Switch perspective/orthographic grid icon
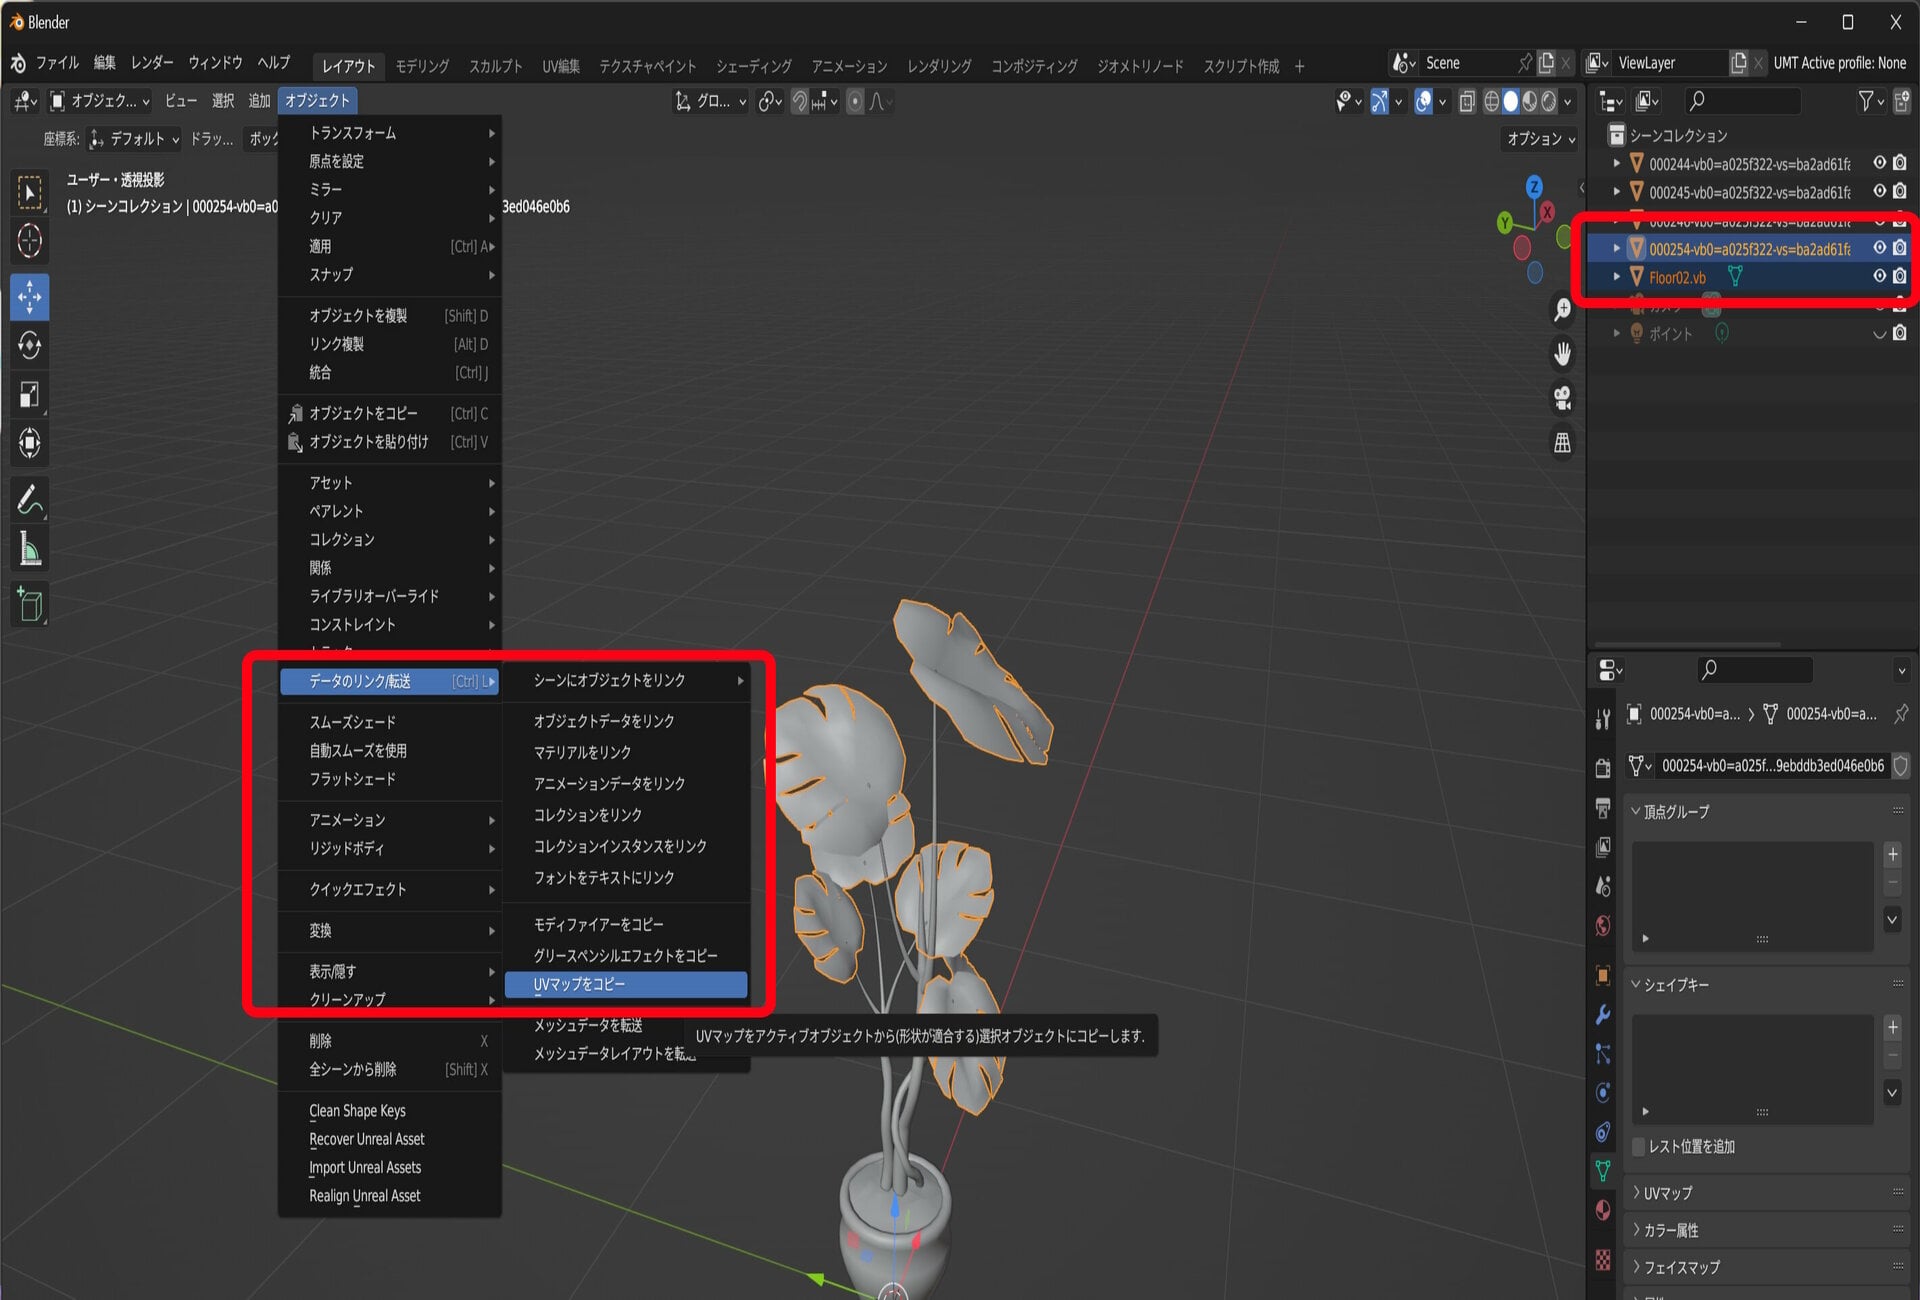This screenshot has width=1920, height=1300. 1562,442
